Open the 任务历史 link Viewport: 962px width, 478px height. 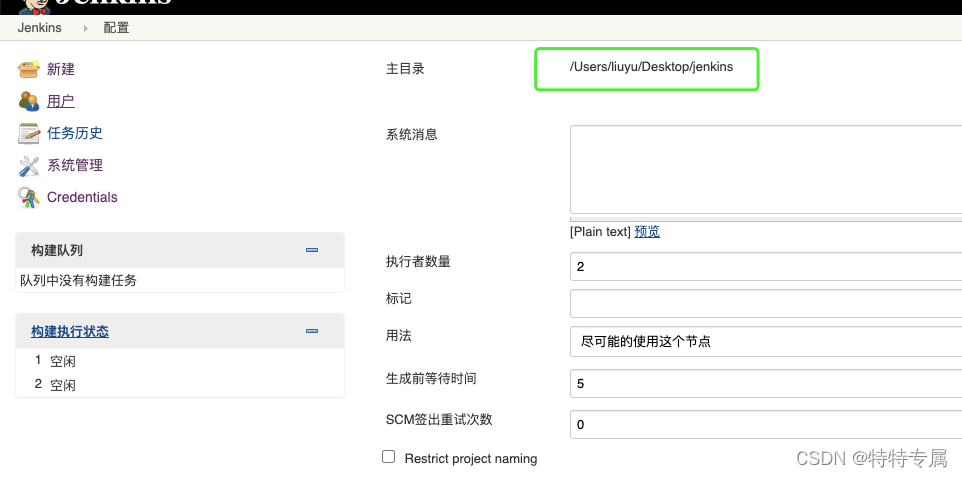[75, 133]
